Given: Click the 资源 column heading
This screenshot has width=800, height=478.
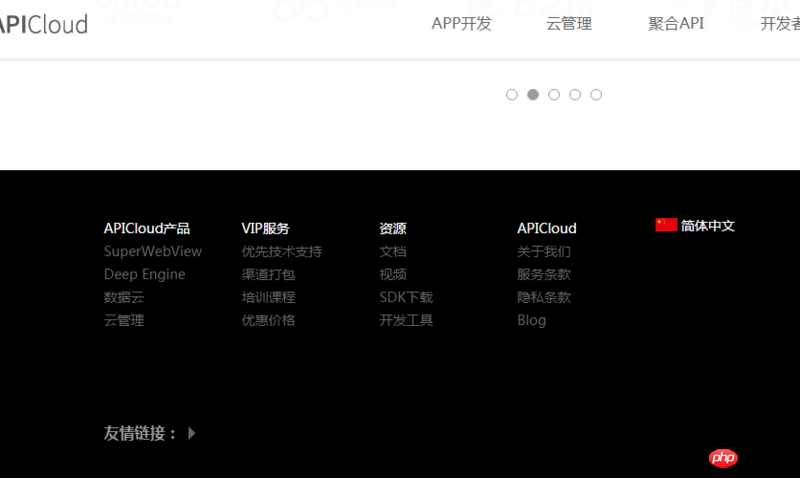Looking at the screenshot, I should [393, 228].
